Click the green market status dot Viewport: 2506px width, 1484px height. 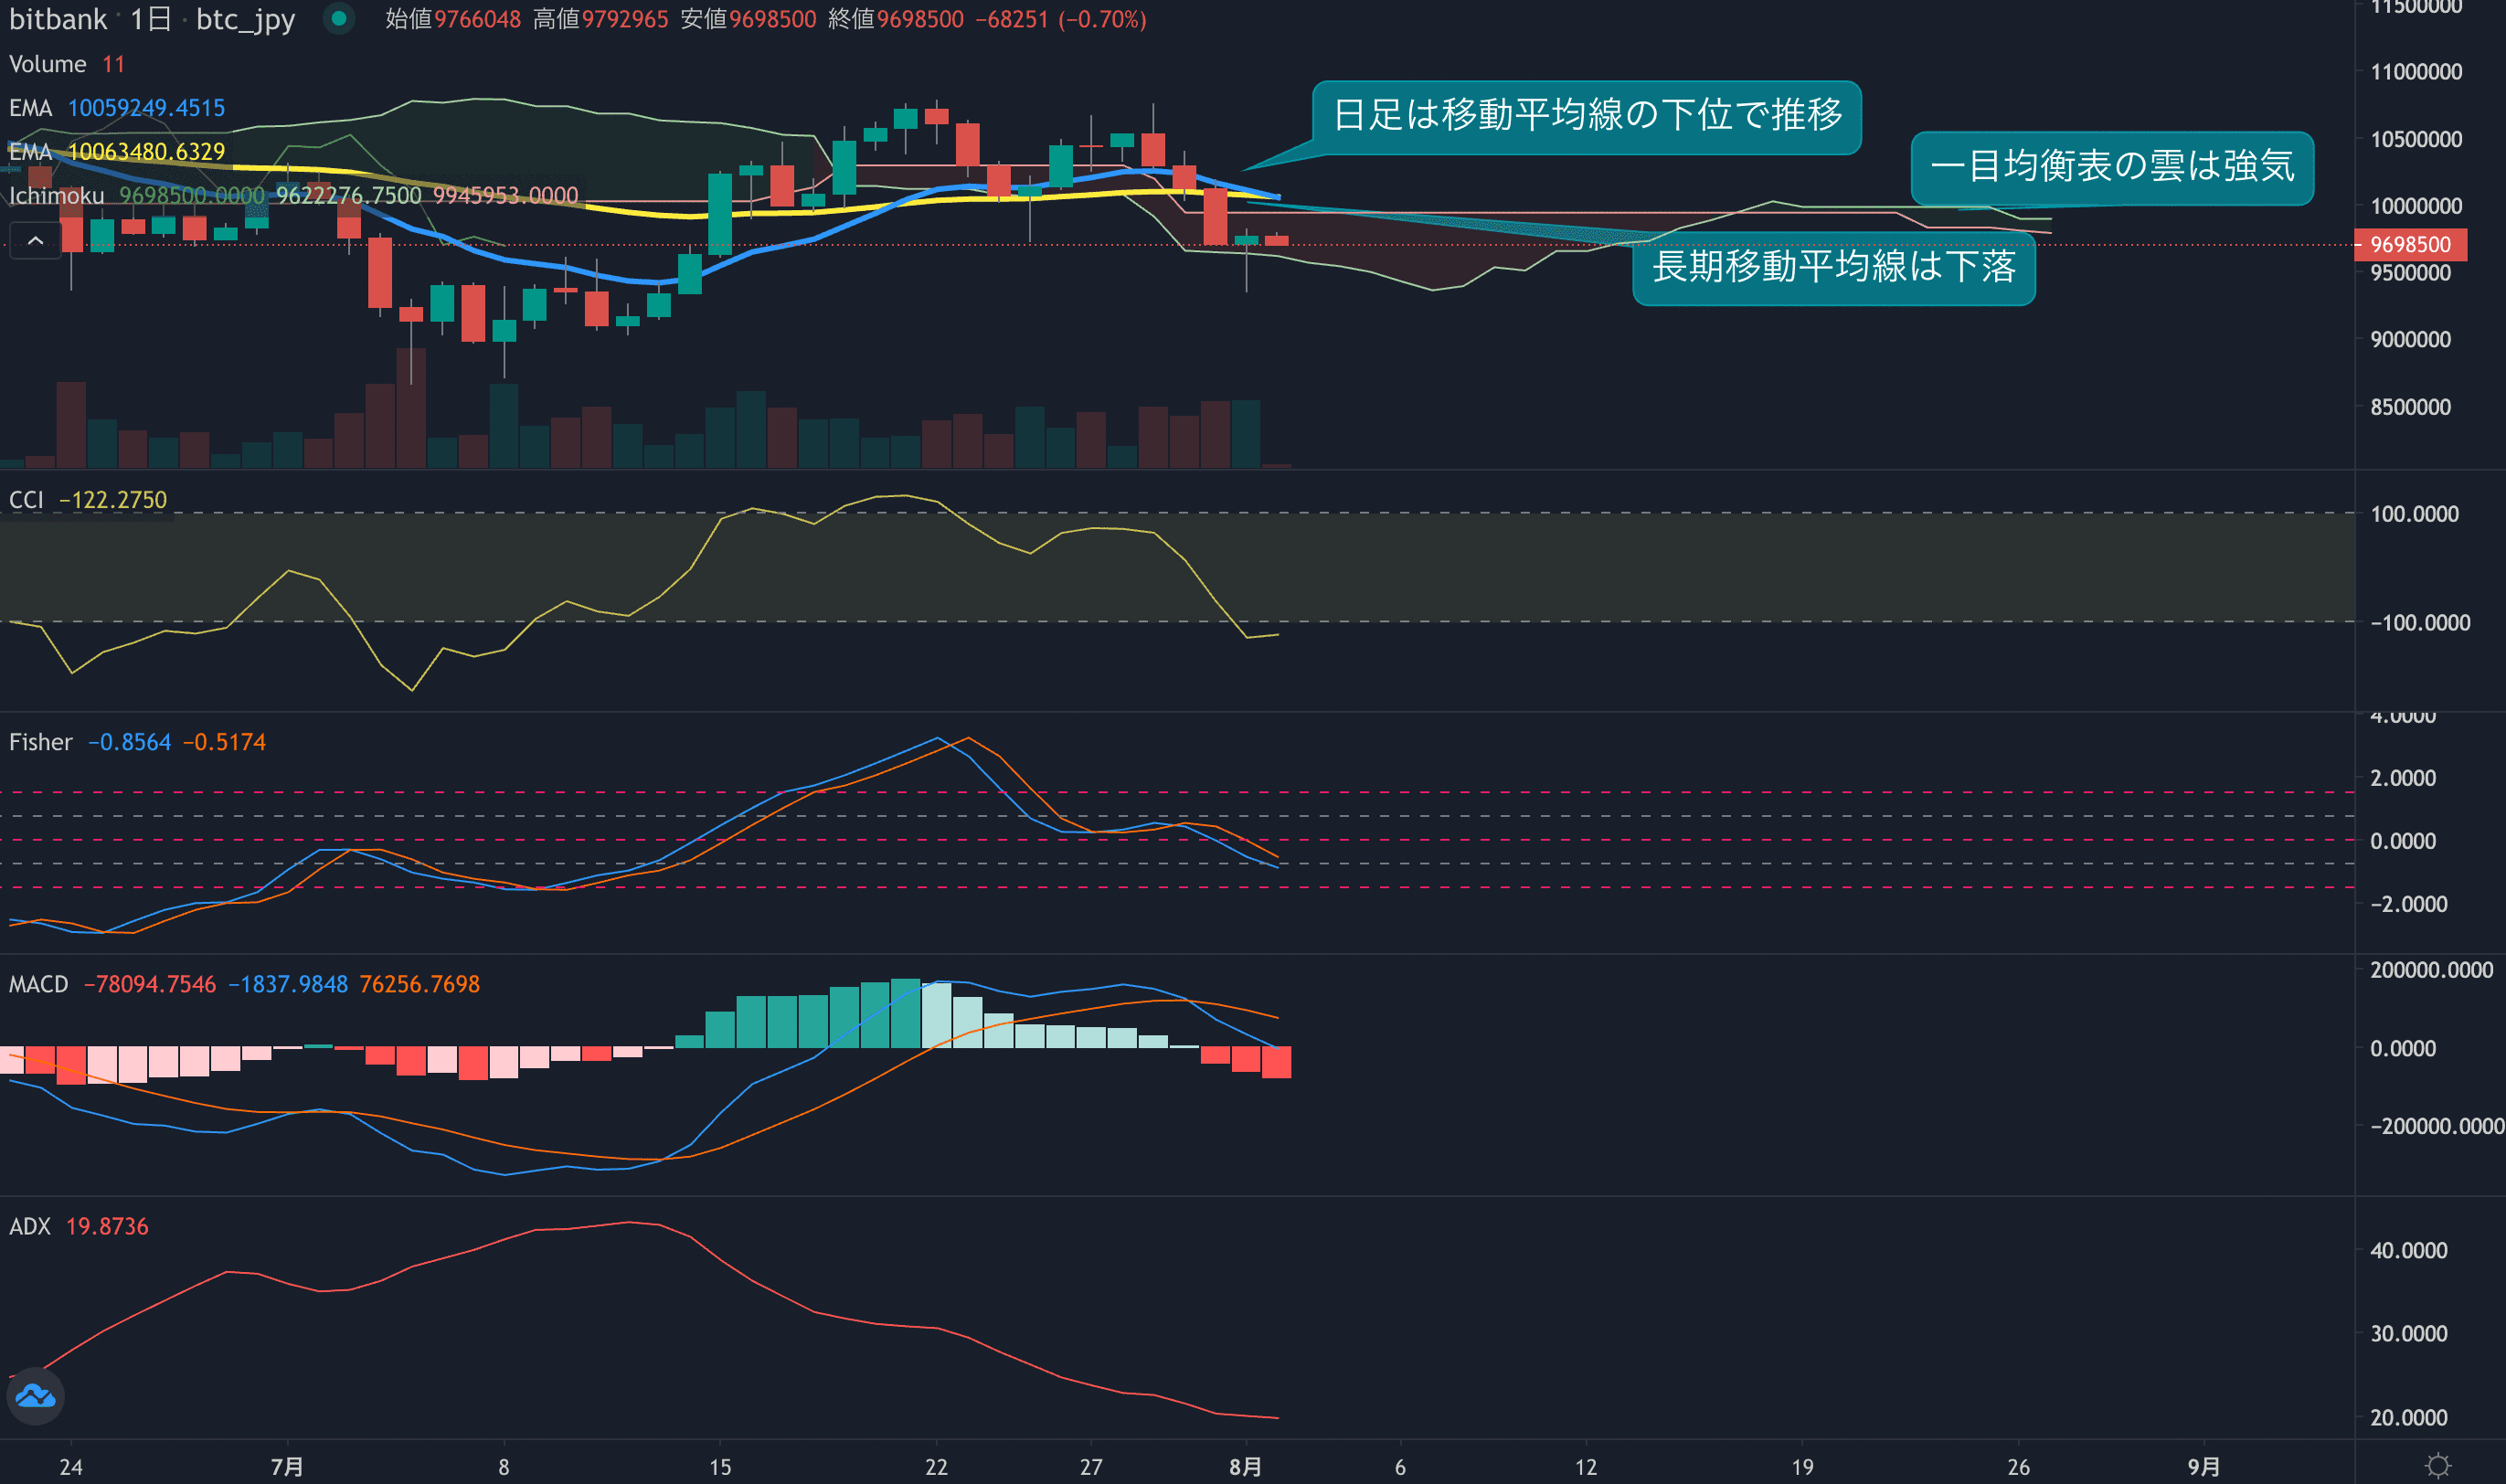pyautogui.click(x=339, y=18)
